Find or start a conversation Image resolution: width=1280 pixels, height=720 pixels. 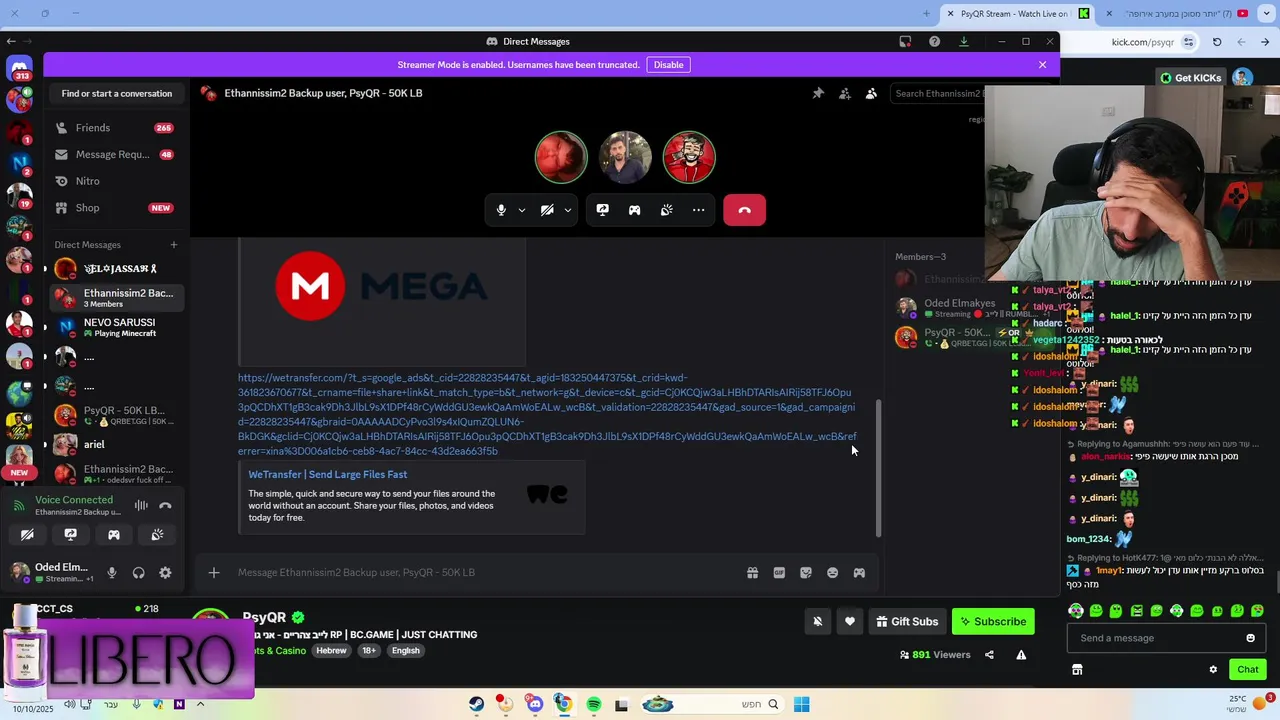[117, 93]
